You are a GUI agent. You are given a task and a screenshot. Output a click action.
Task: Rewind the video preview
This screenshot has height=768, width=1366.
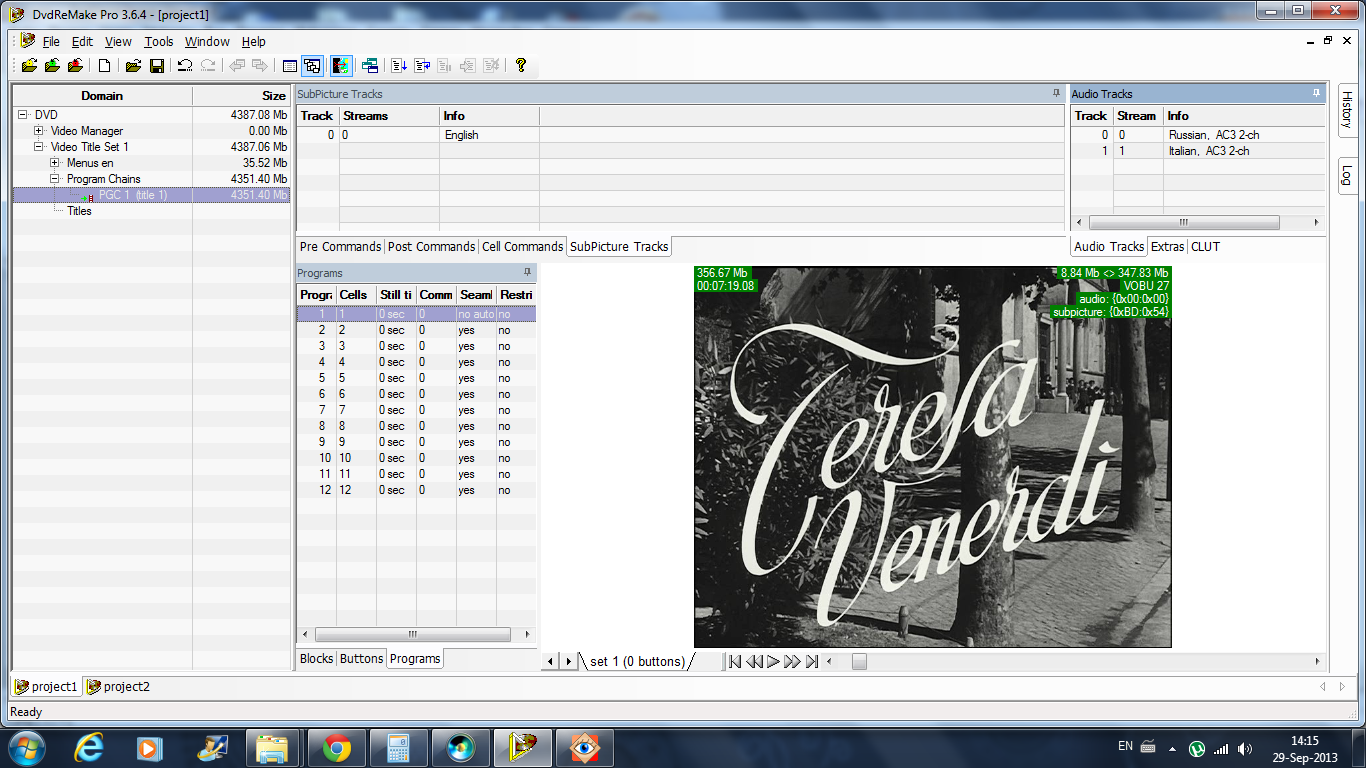pyautogui.click(x=754, y=661)
